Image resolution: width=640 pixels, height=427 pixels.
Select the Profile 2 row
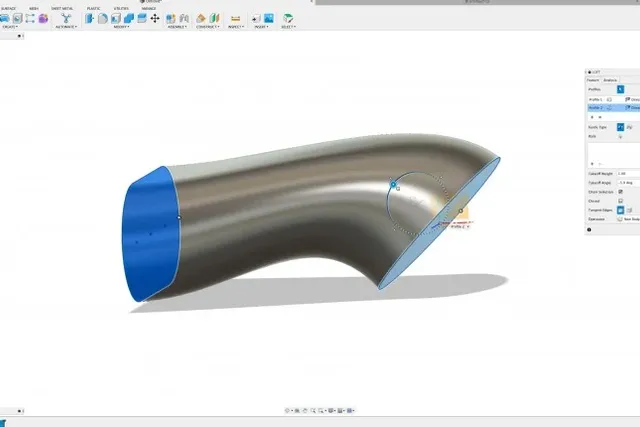pyautogui.click(x=614, y=108)
